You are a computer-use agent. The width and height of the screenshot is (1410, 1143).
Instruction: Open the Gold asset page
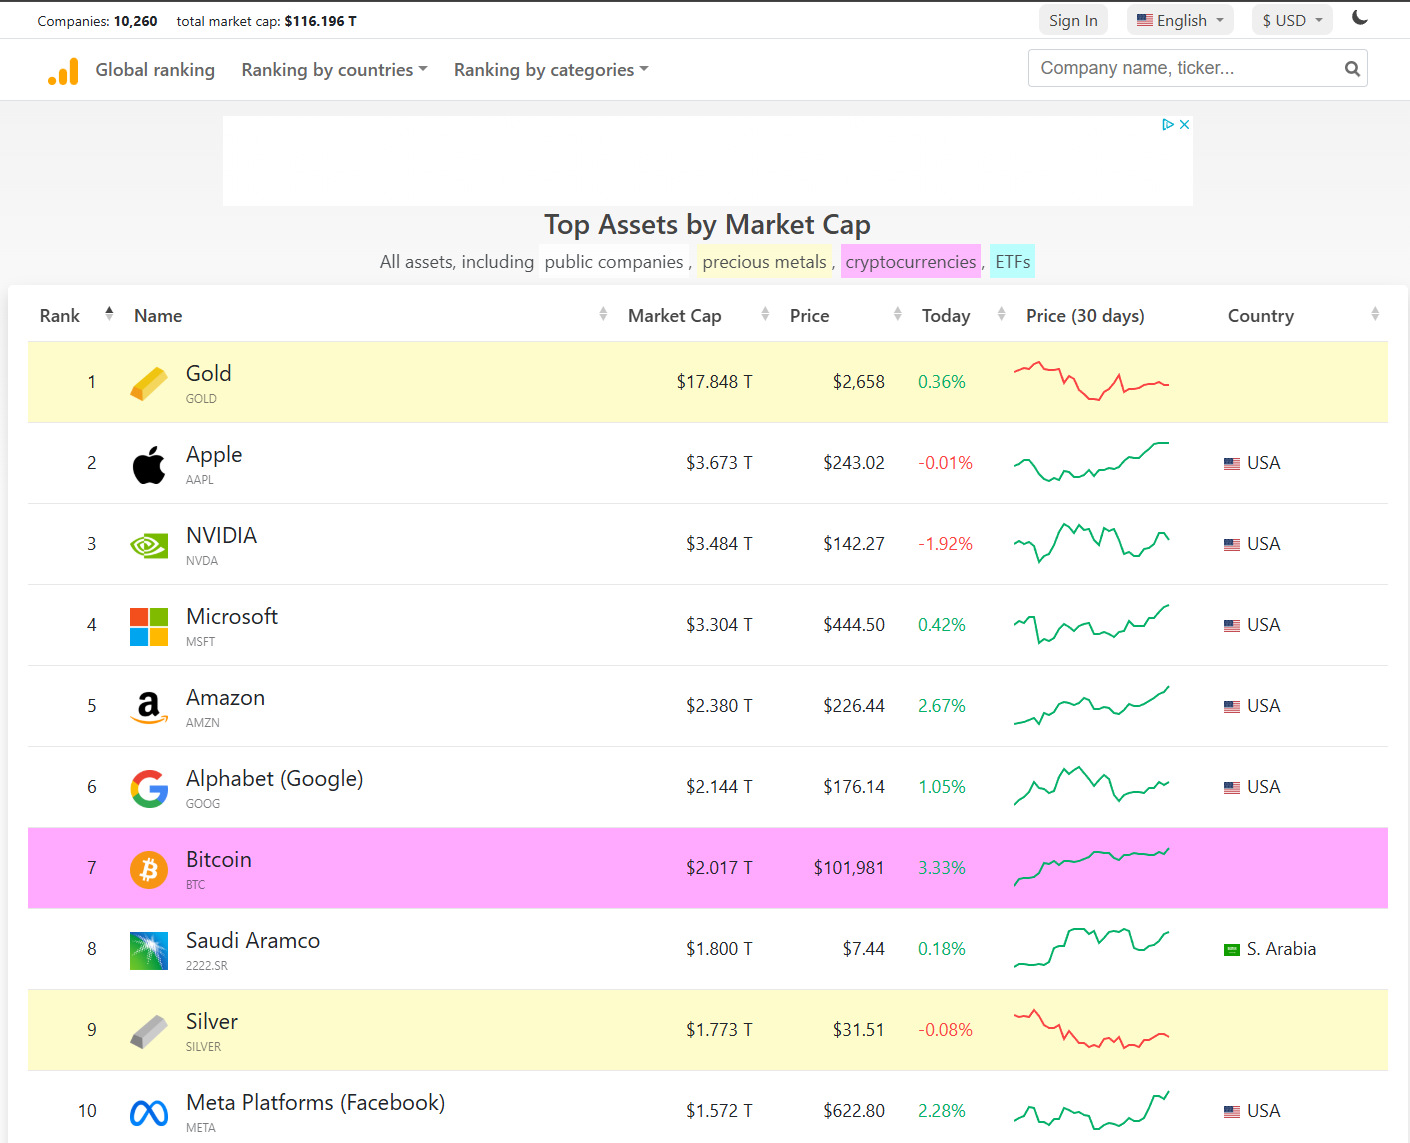208,374
